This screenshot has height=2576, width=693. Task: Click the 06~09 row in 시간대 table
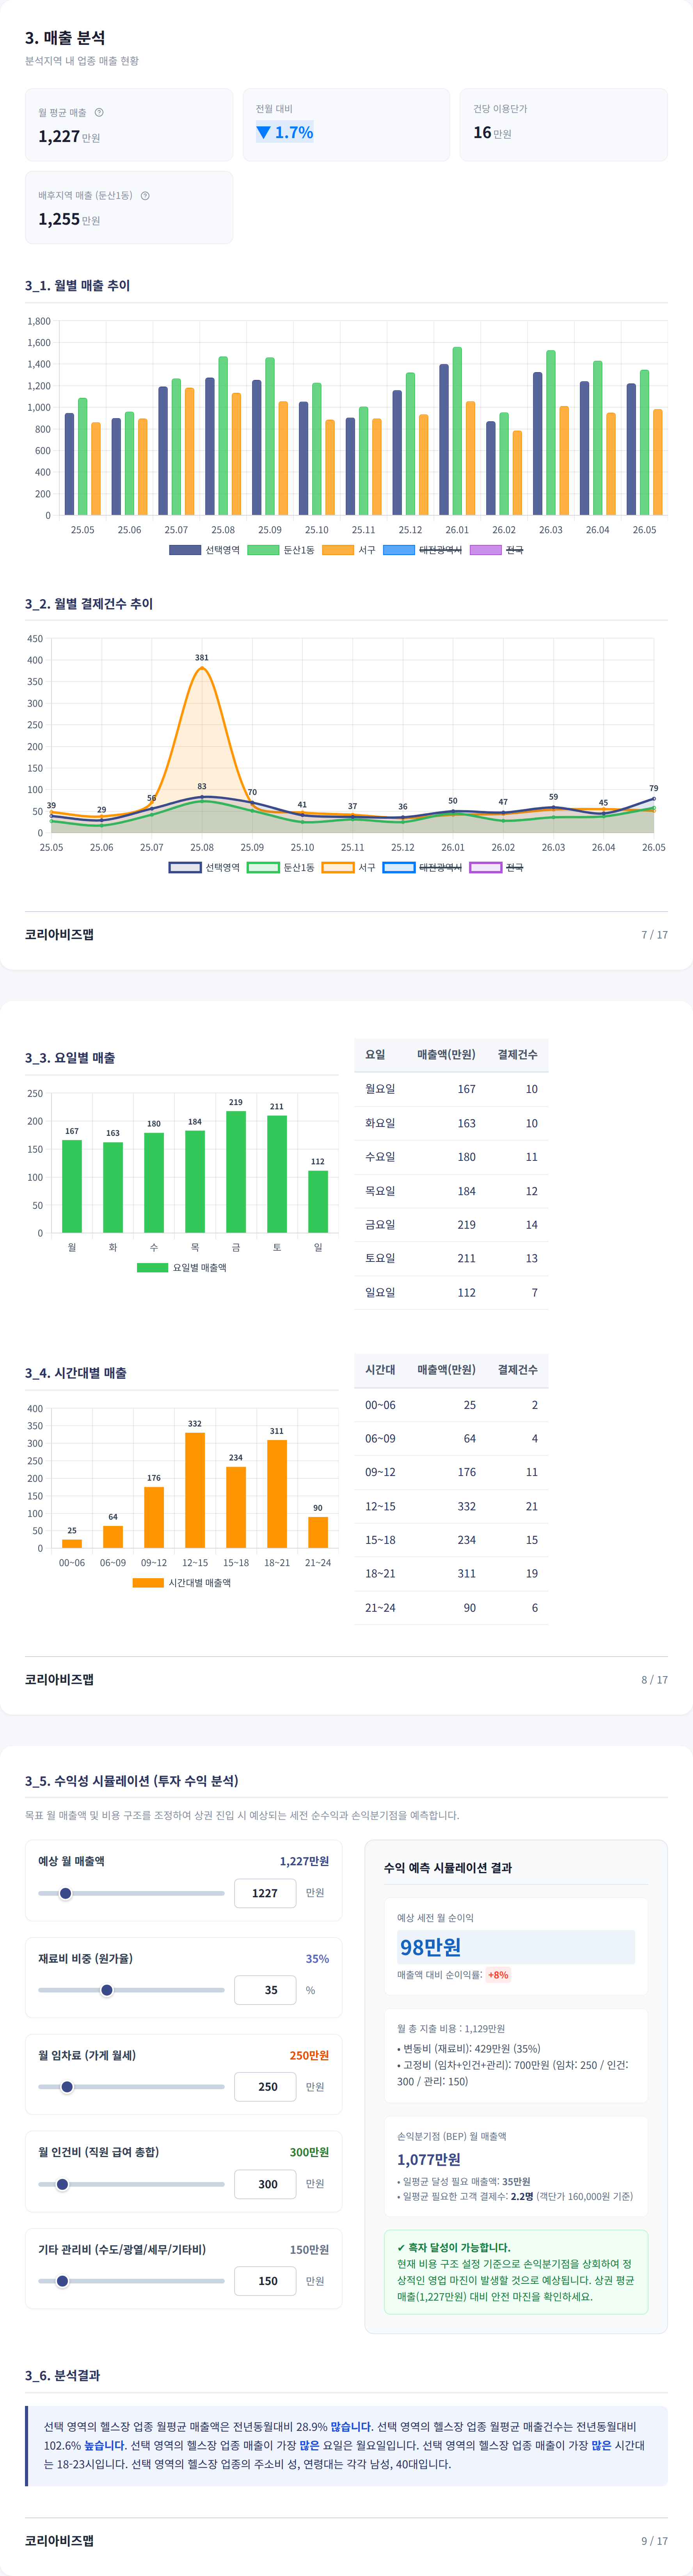click(x=451, y=1438)
